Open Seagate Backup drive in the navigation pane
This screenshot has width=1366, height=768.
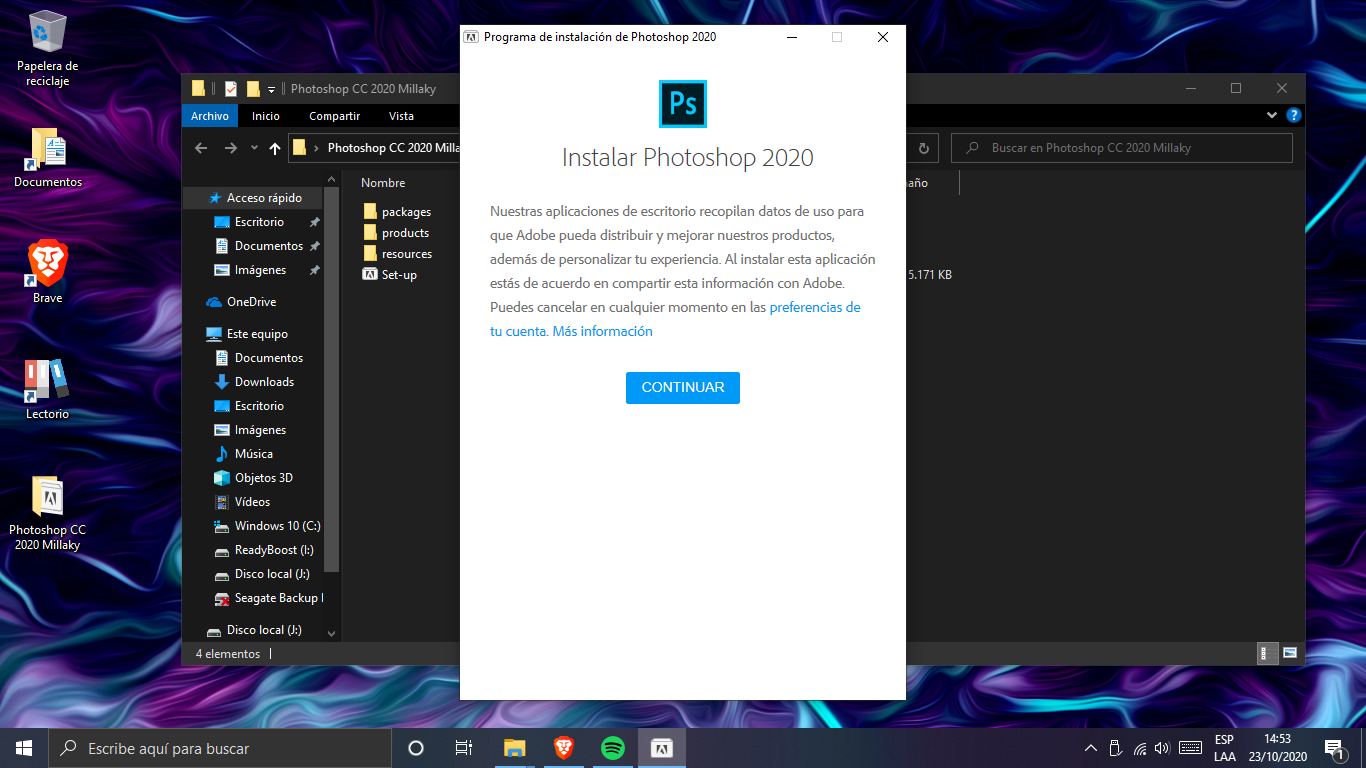point(268,598)
